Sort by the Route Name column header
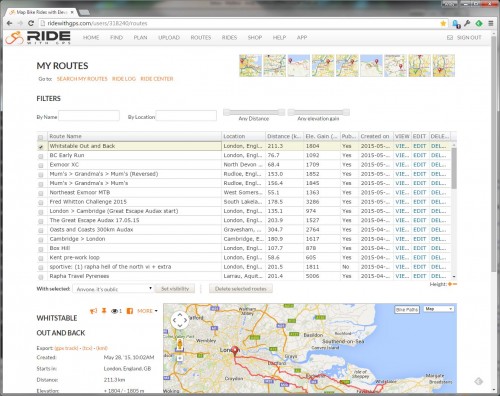The height and width of the screenshot is (396, 500). coord(134,136)
